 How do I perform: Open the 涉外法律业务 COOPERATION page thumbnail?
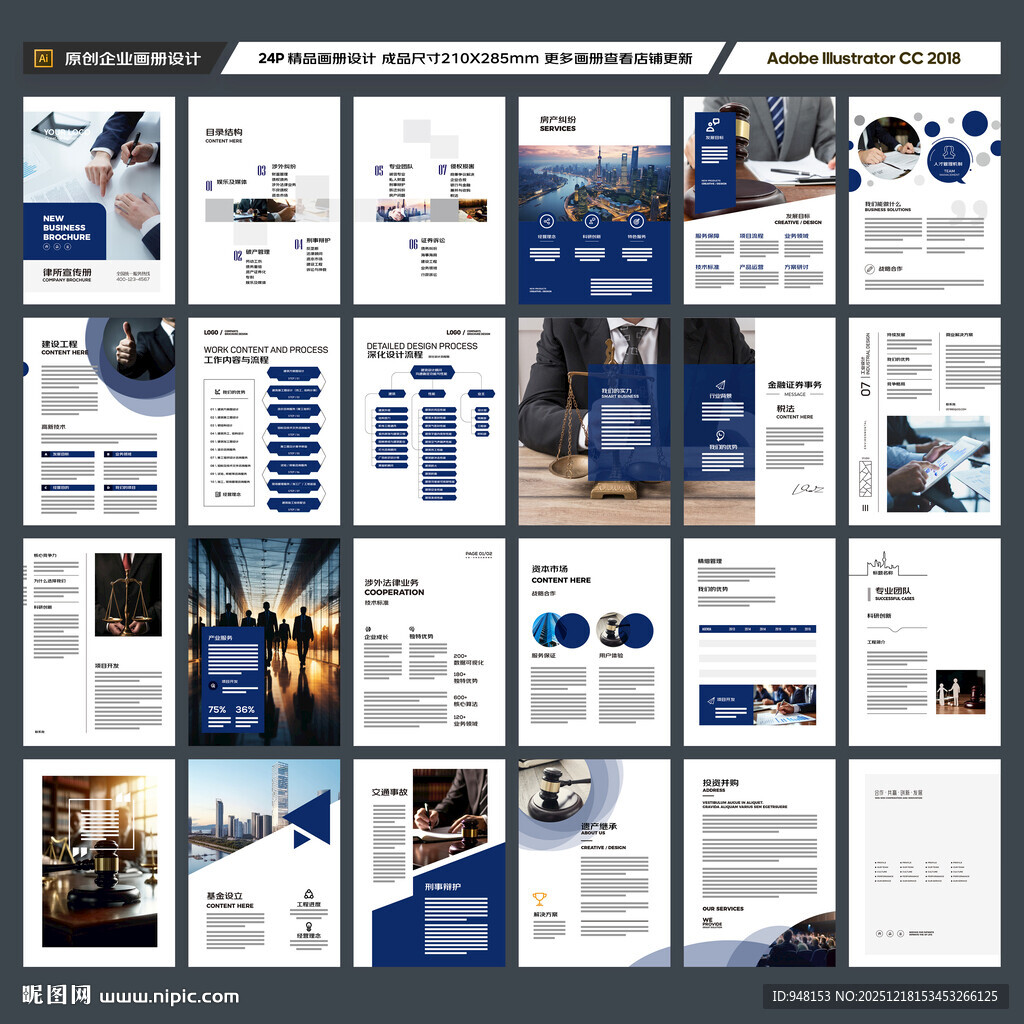pyautogui.click(x=429, y=642)
